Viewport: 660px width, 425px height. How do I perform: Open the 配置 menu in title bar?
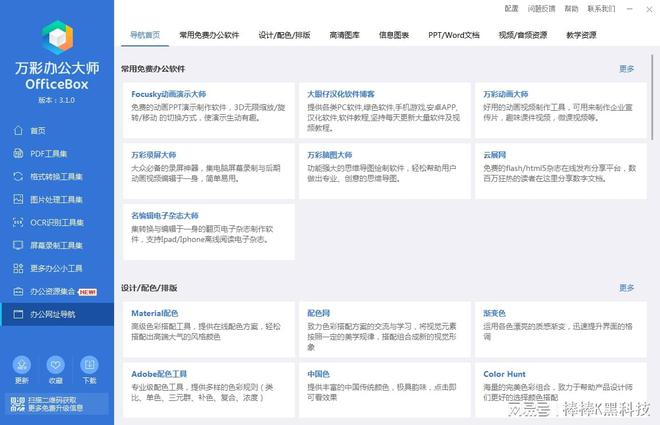pyautogui.click(x=511, y=8)
